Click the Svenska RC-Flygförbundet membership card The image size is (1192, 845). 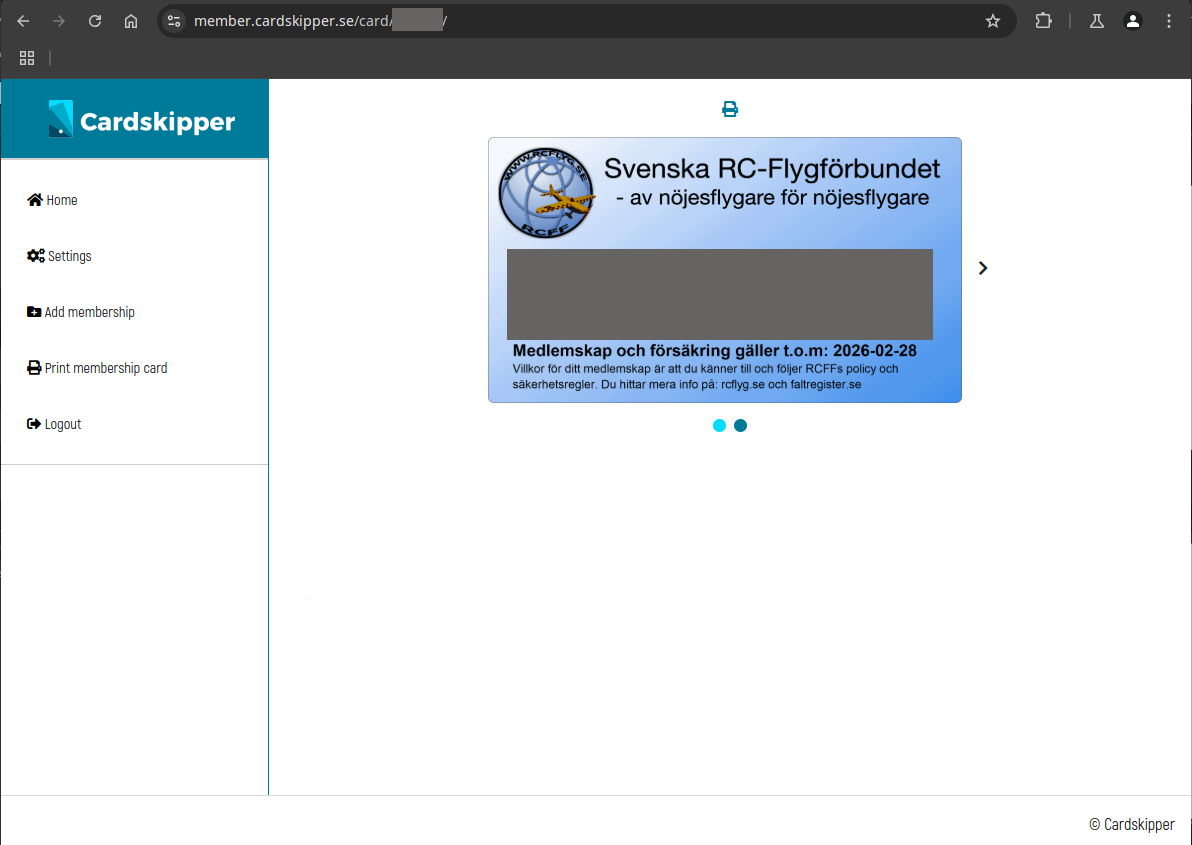[x=724, y=270]
